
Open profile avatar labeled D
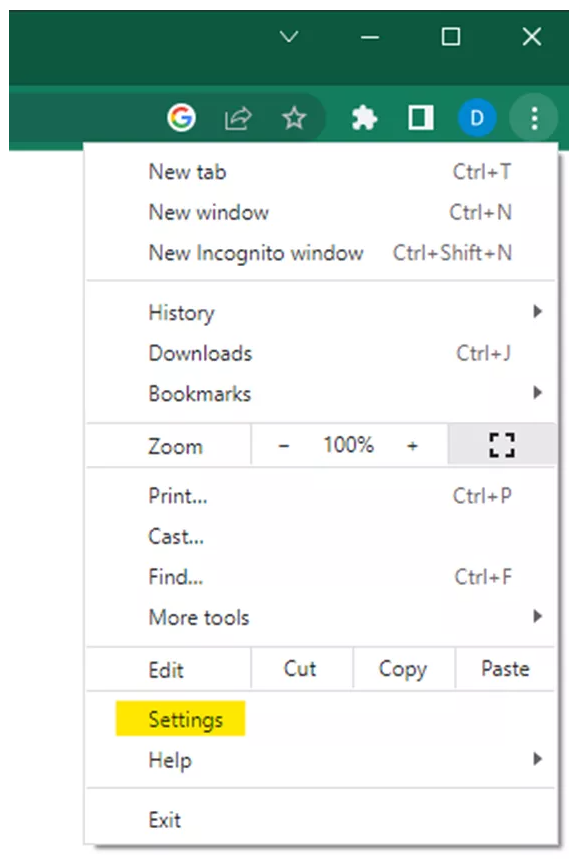477,118
